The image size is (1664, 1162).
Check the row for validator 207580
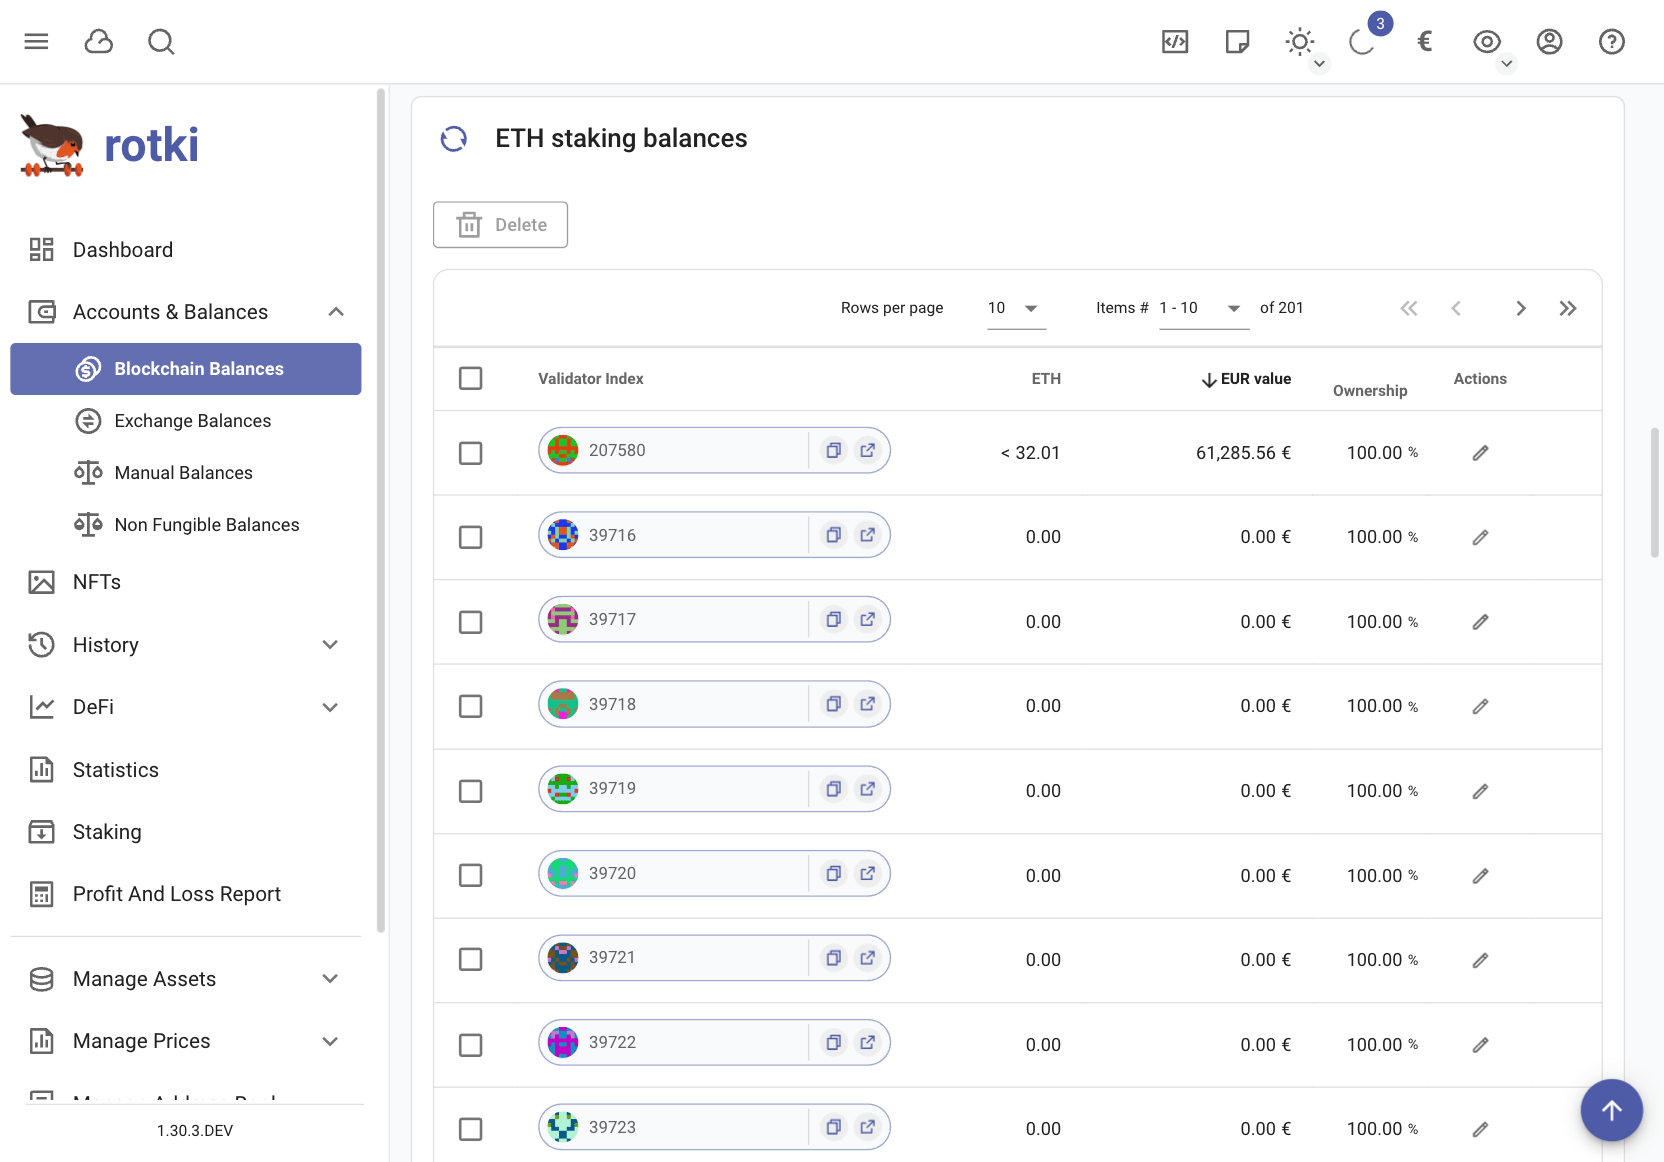[470, 453]
